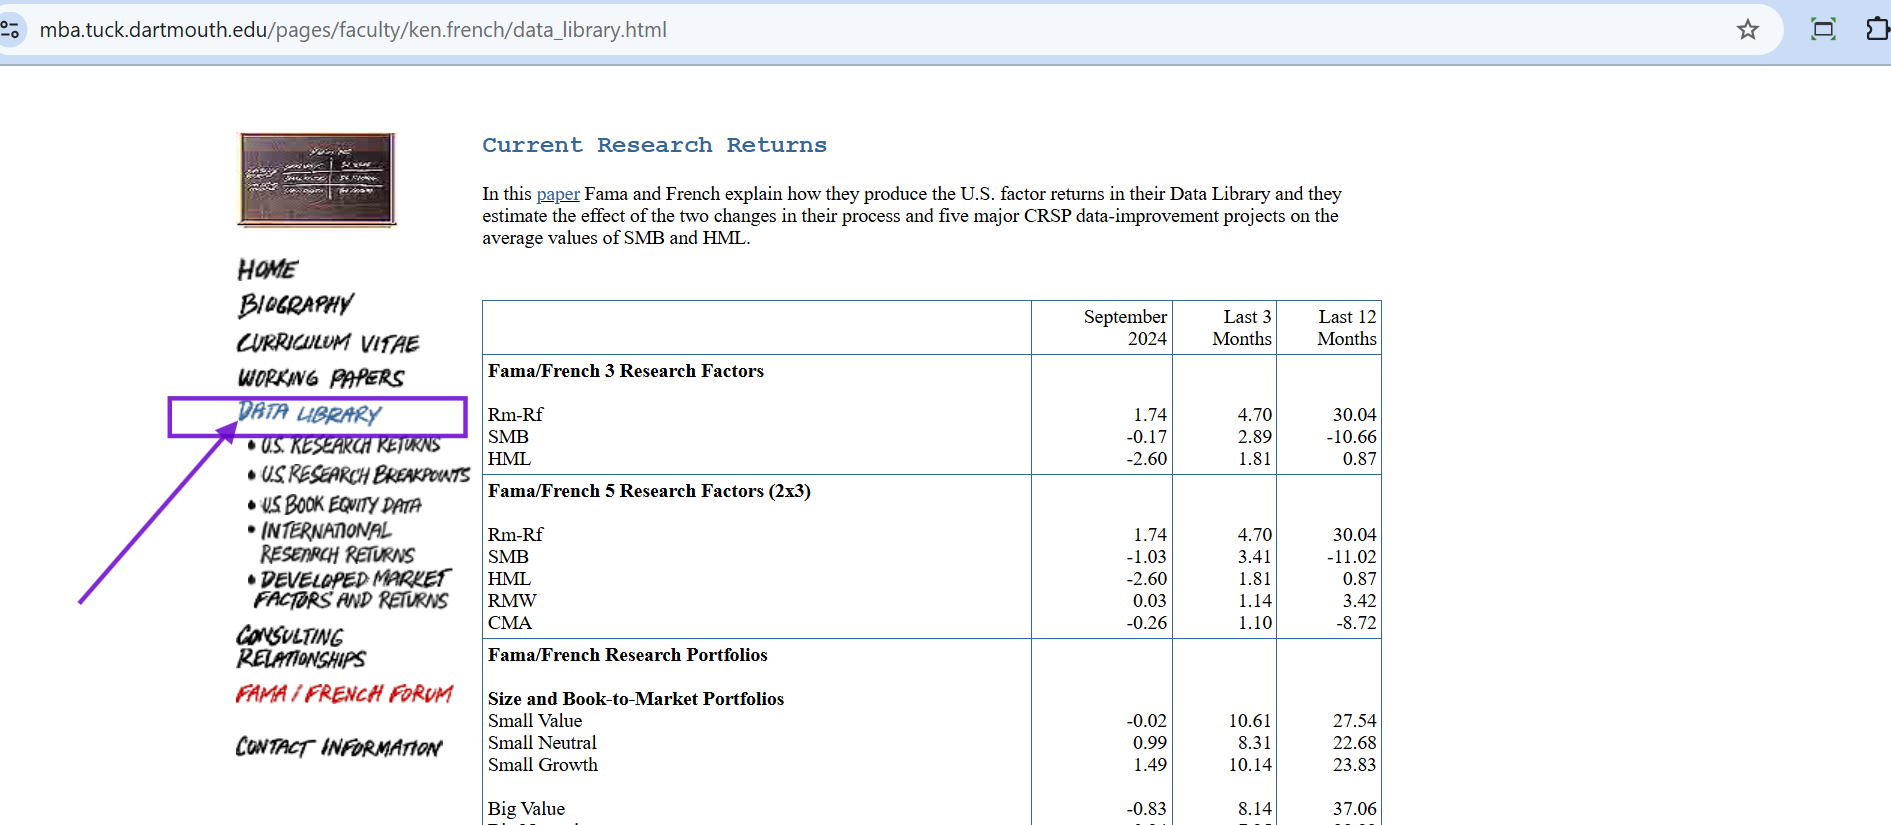Click the Big Value 37.06 value
The height and width of the screenshot is (825, 1891).
[x=1354, y=809]
